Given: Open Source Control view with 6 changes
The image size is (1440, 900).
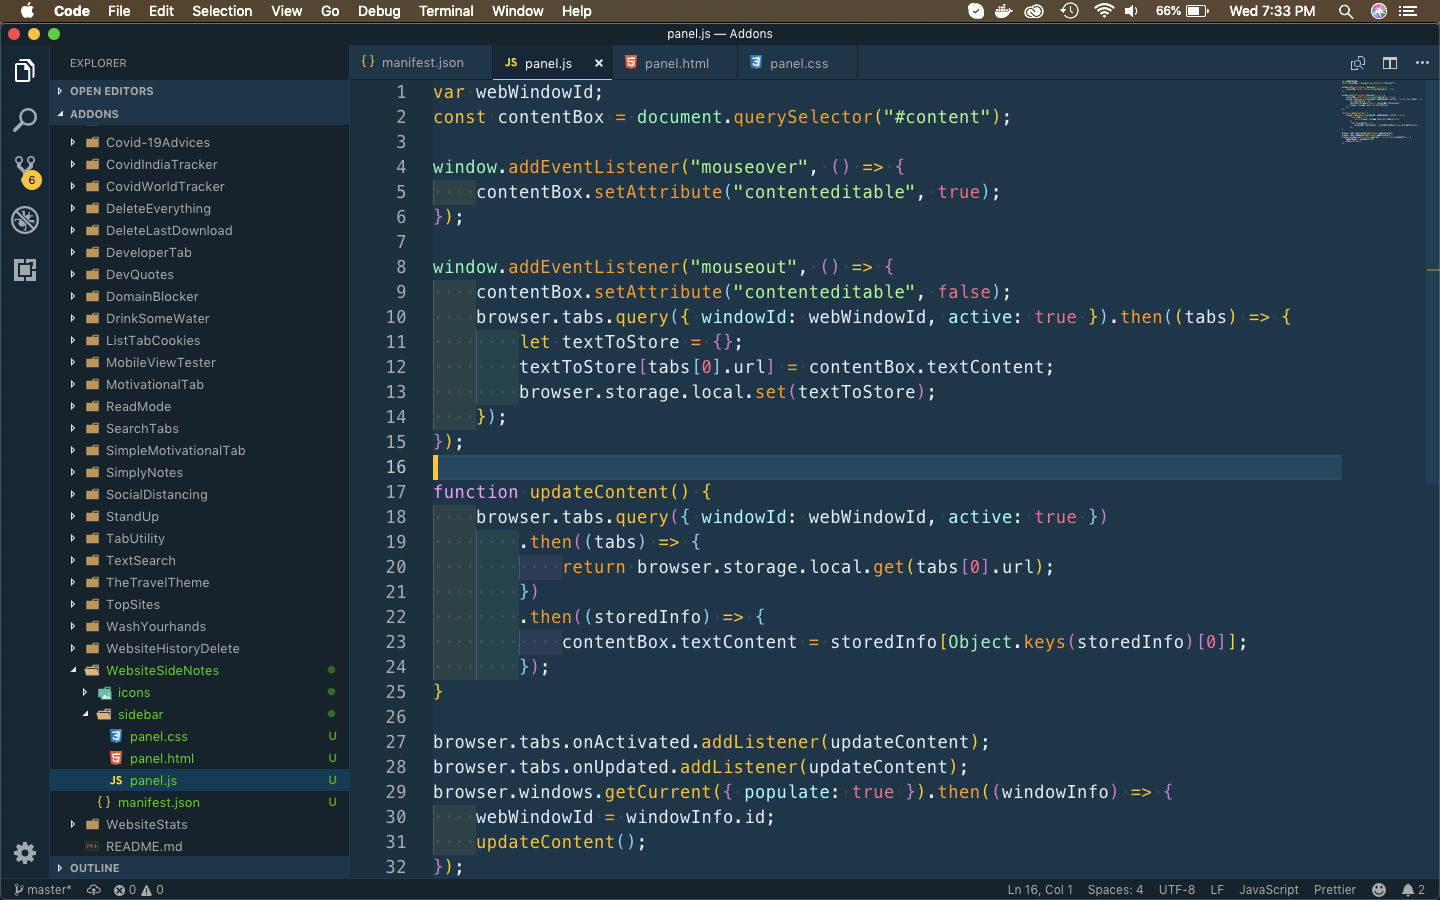Looking at the screenshot, I should [x=25, y=170].
